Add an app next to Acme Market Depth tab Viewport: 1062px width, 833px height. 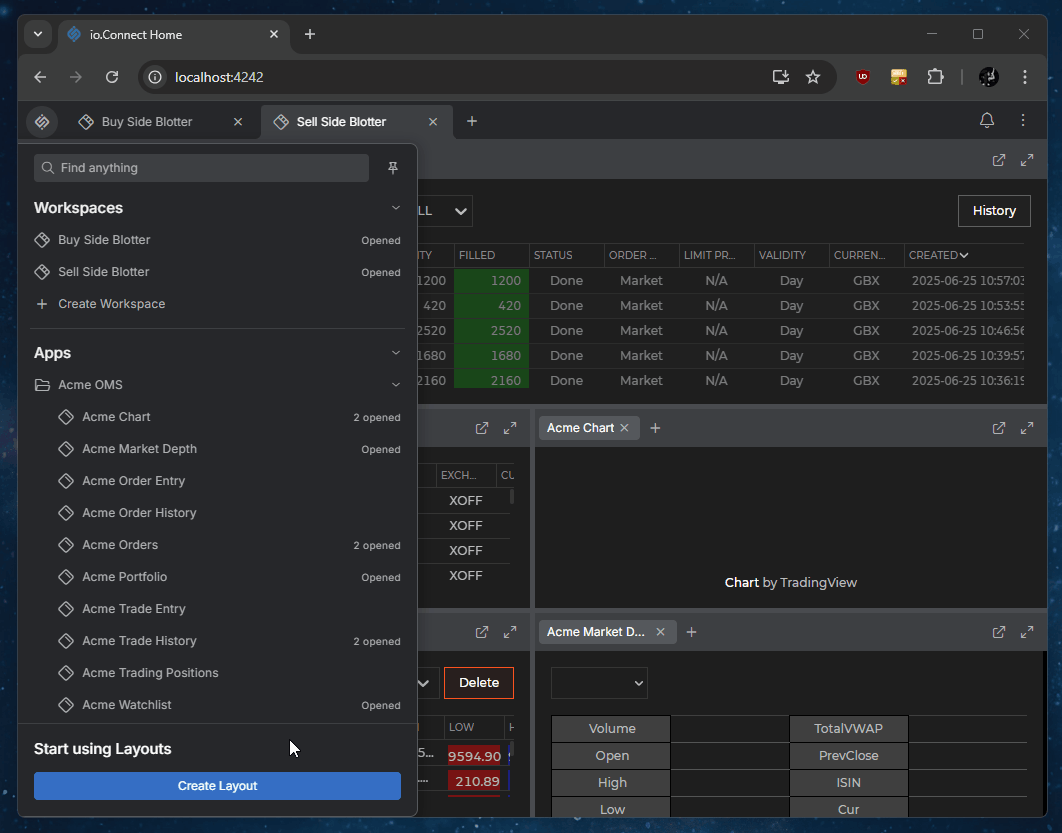(692, 632)
